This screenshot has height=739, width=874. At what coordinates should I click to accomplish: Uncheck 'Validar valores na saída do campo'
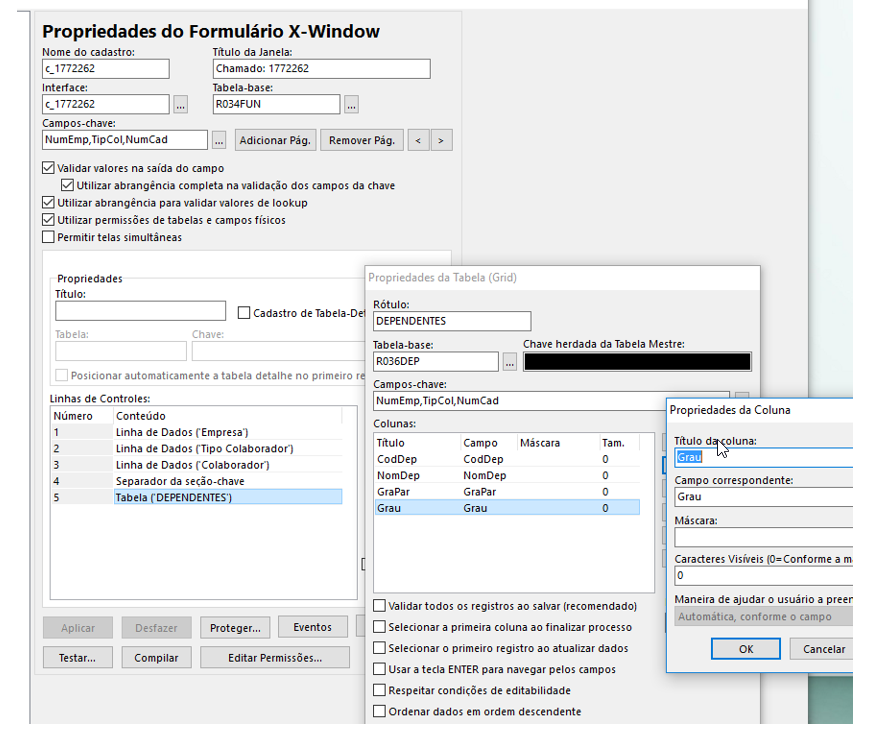(49, 168)
